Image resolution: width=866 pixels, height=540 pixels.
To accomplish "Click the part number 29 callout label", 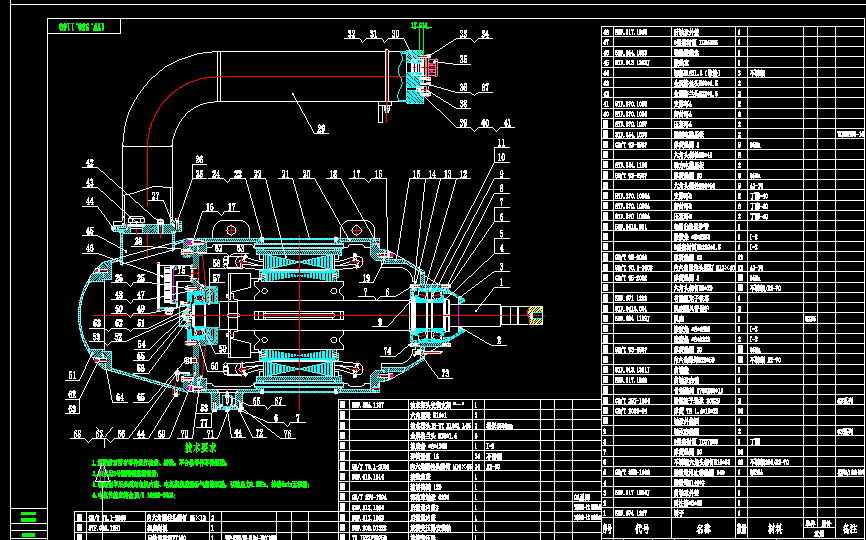I will pos(321,128).
